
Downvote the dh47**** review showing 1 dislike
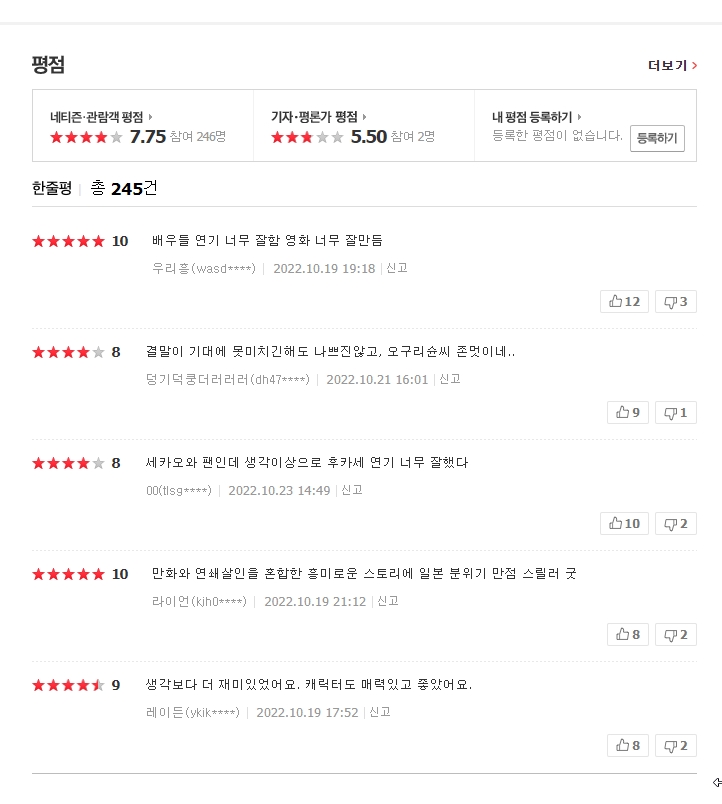(x=675, y=412)
